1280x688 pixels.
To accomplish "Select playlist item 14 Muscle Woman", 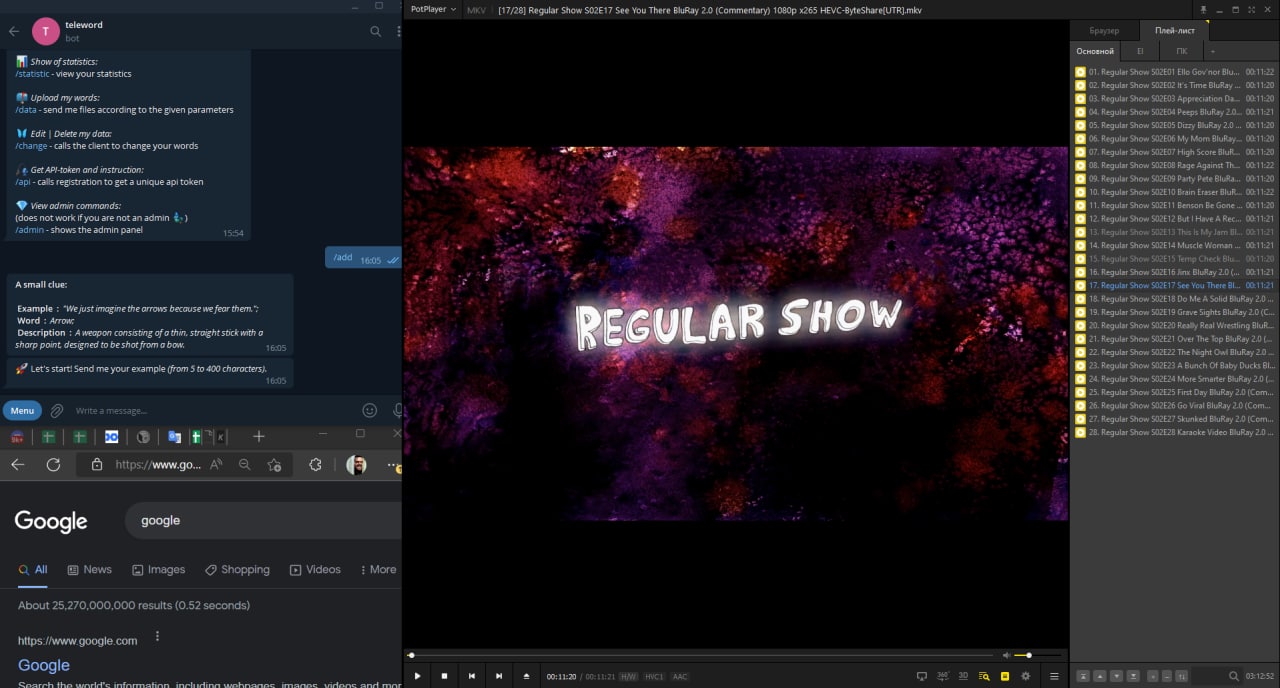I will click(1174, 245).
